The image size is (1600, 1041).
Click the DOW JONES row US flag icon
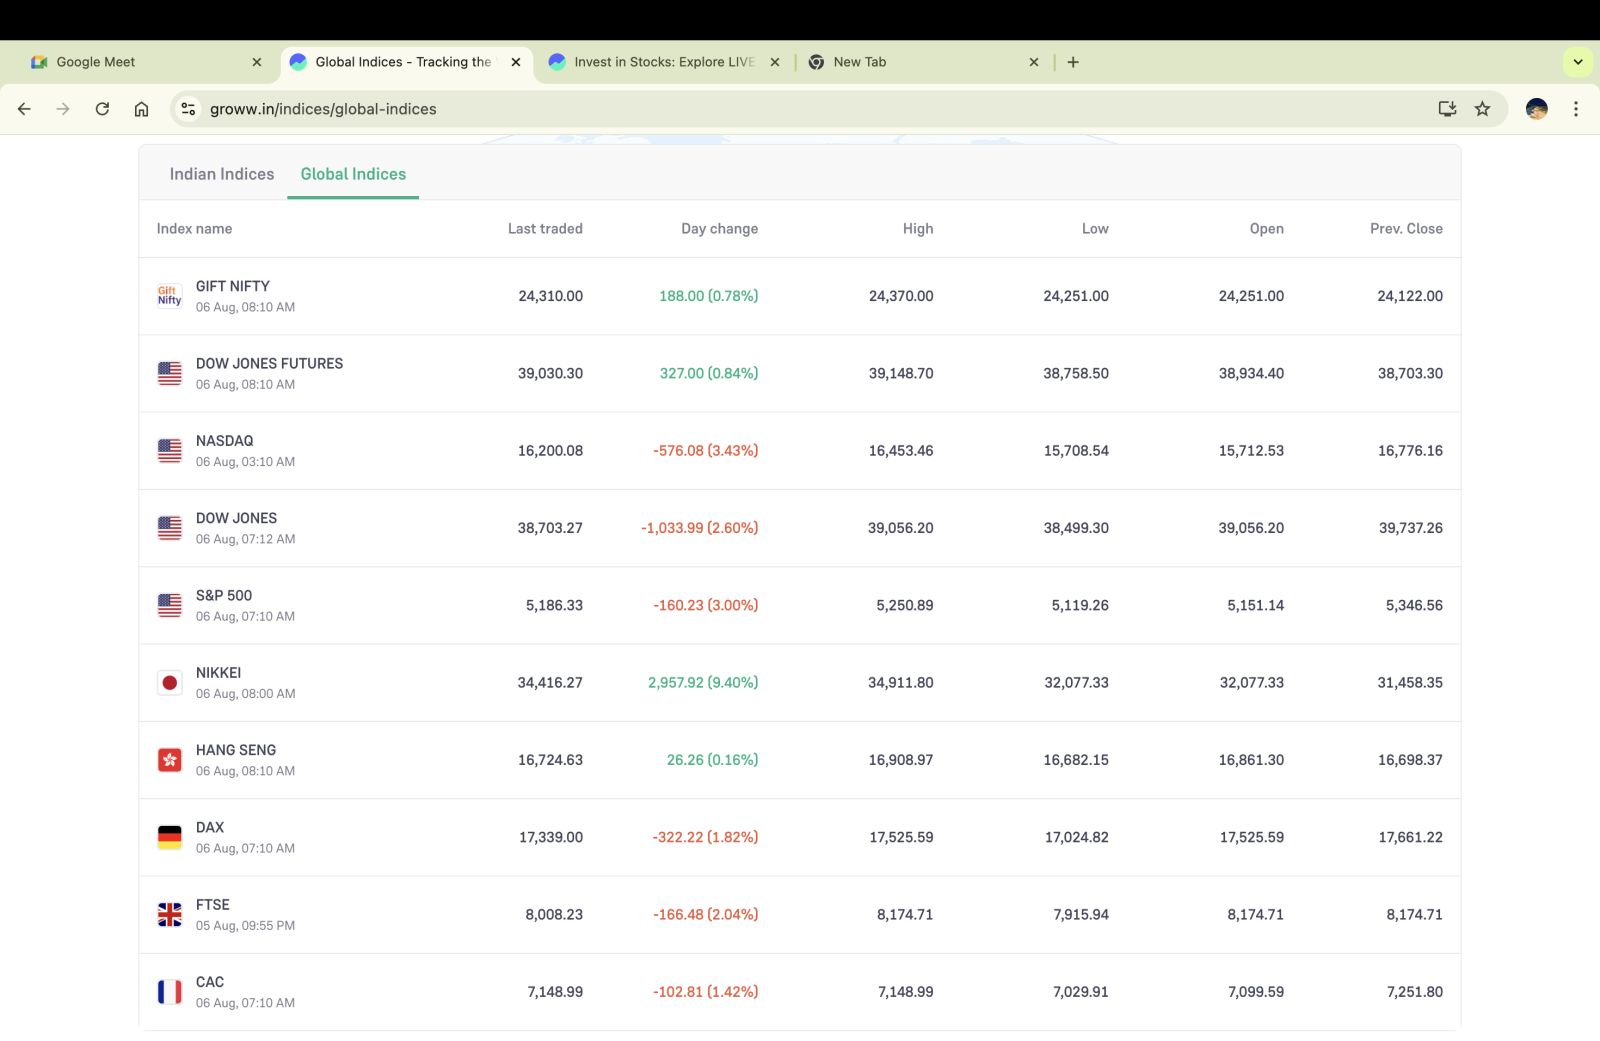pyautogui.click(x=170, y=528)
